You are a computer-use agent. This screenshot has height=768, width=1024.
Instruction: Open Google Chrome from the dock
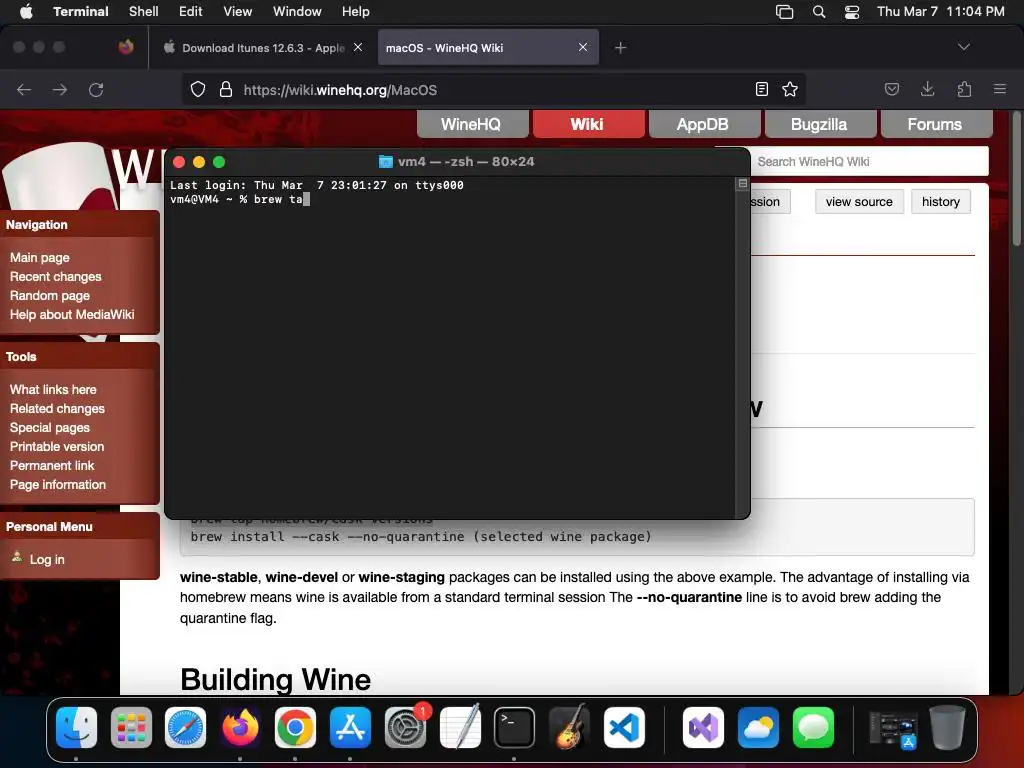(x=295, y=727)
